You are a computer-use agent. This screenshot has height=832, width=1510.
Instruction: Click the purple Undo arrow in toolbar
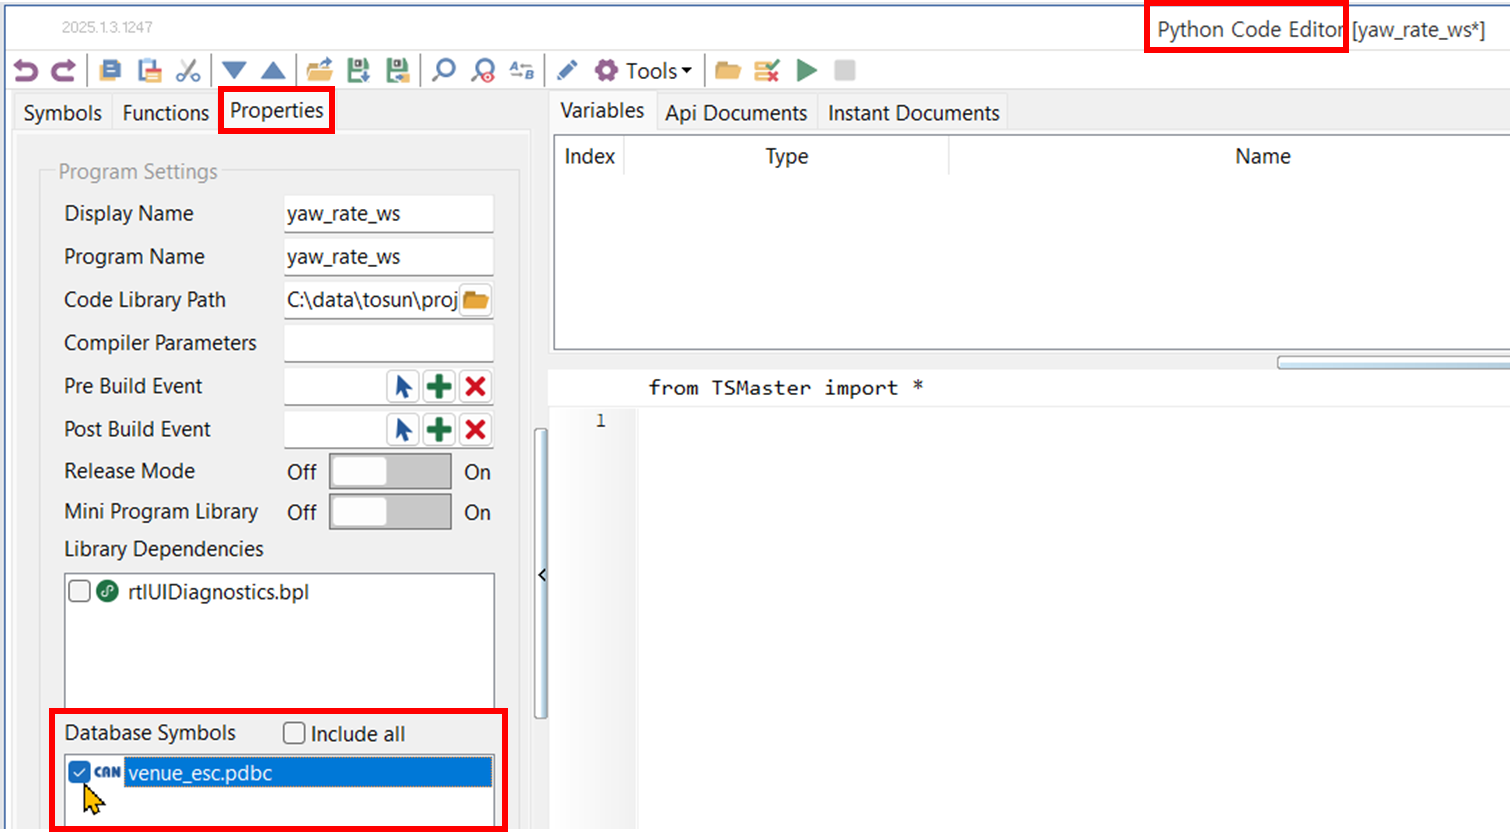click(x=26, y=71)
